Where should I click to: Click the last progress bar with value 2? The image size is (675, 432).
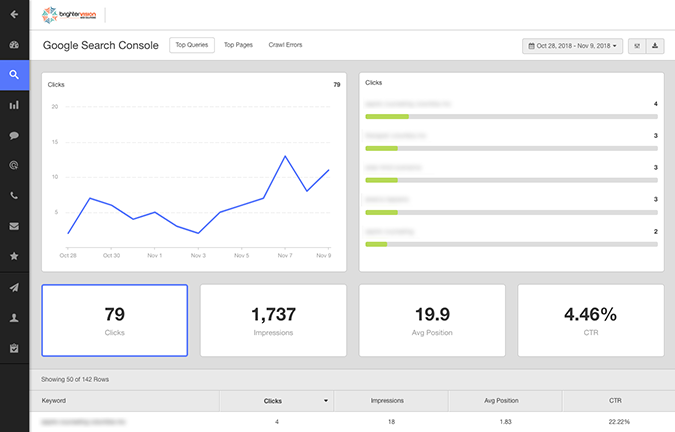point(511,244)
